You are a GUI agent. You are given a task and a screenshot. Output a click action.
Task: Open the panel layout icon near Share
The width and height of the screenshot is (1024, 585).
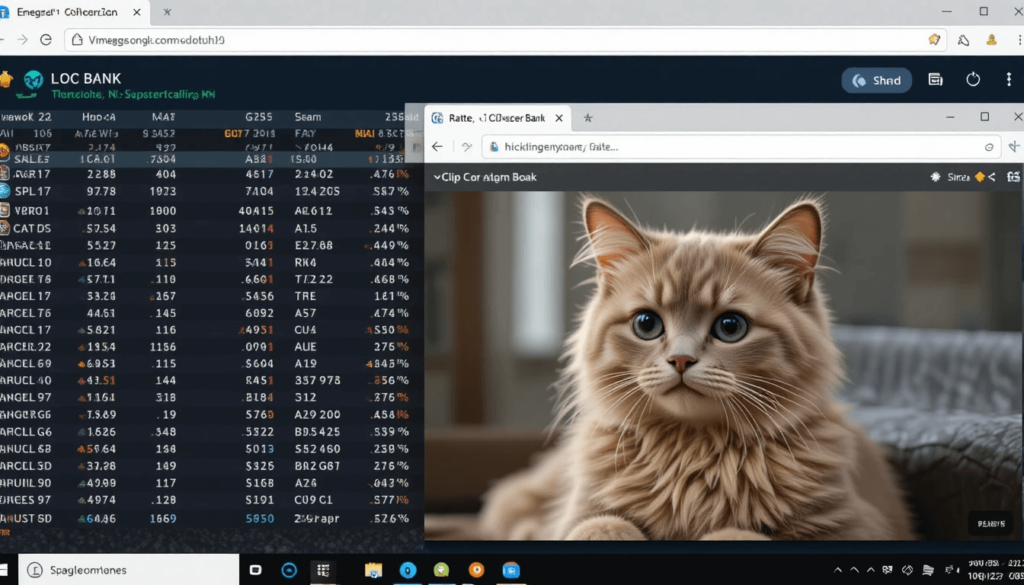pos(935,79)
